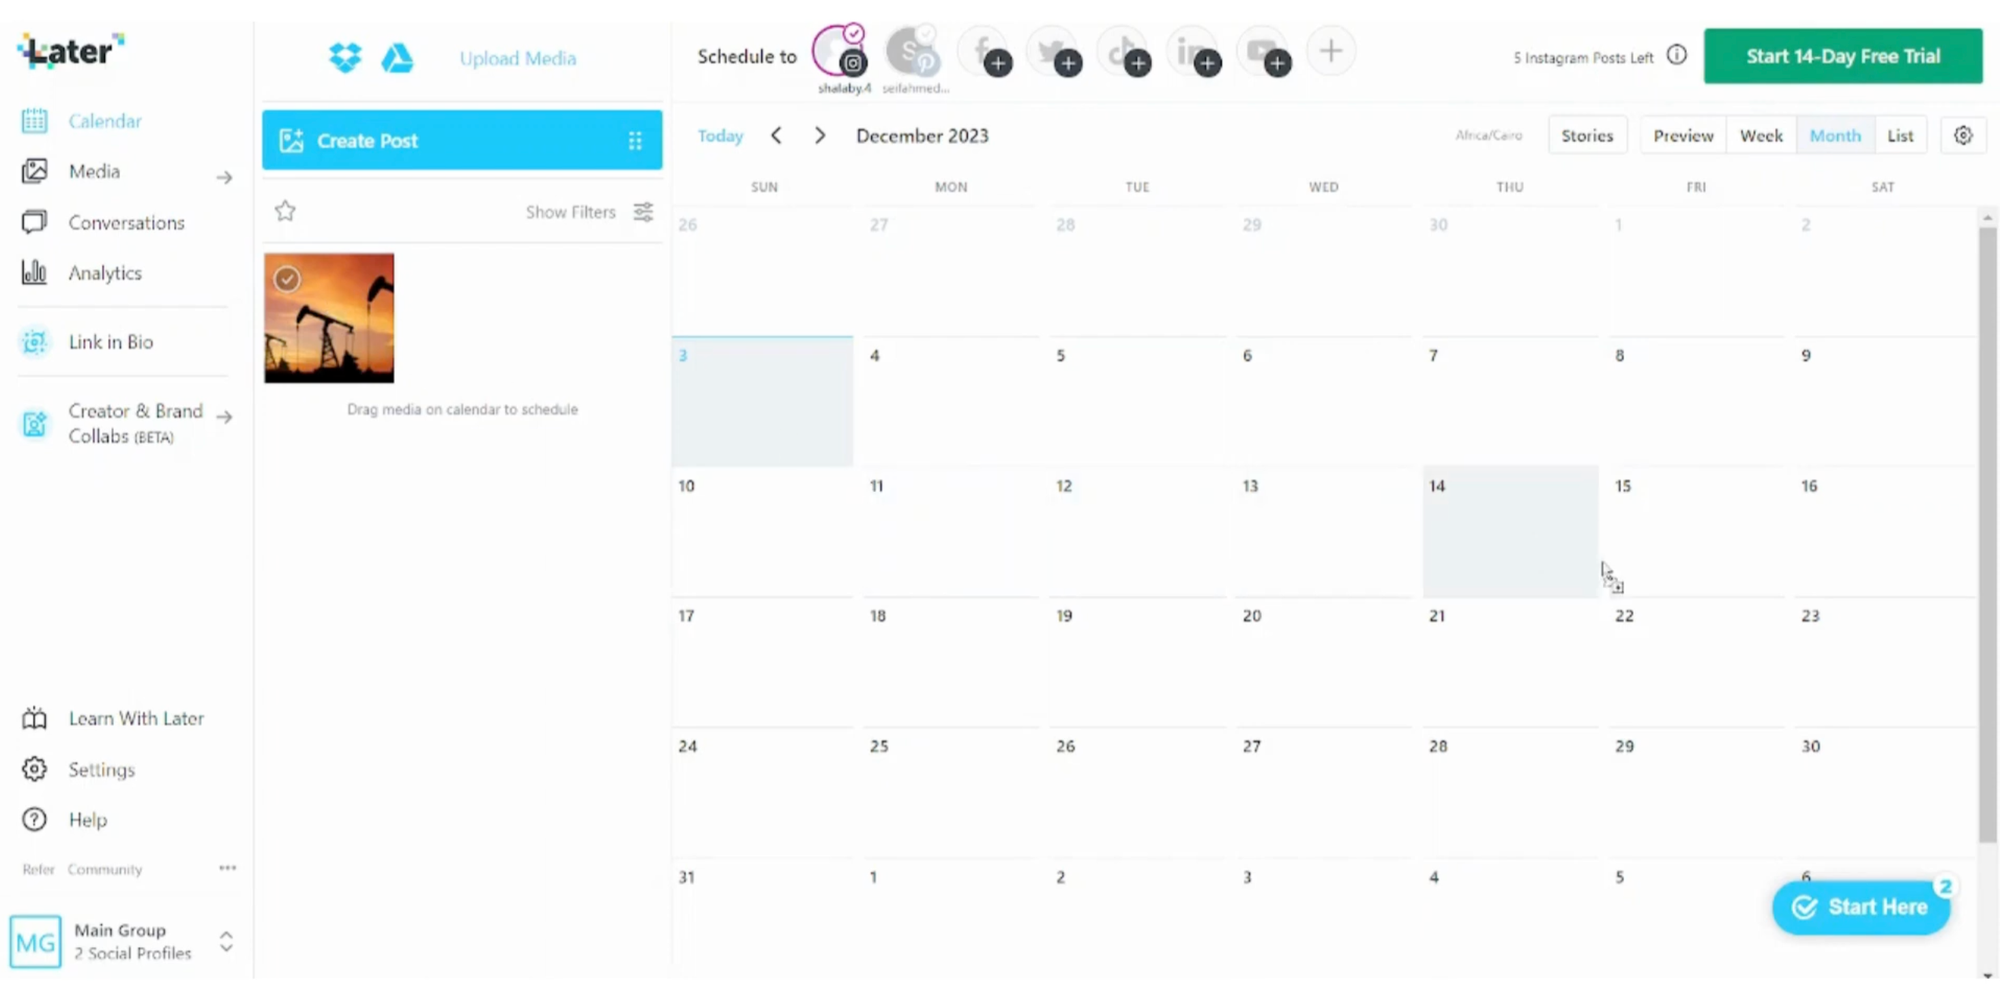2000x1003 pixels.
Task: Toggle the shalaby.4 Instagram profile selection
Action: point(838,52)
